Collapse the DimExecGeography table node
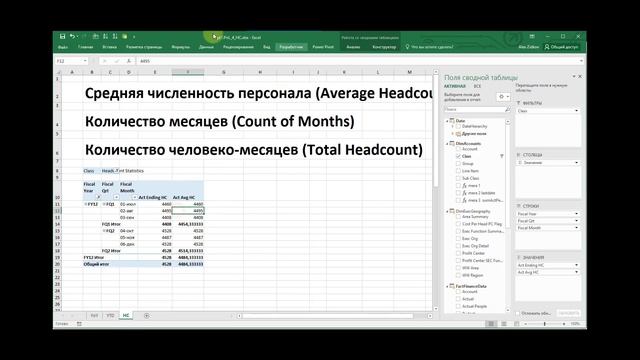Image resolution: width=640 pixels, height=360 pixels. pos(447,211)
